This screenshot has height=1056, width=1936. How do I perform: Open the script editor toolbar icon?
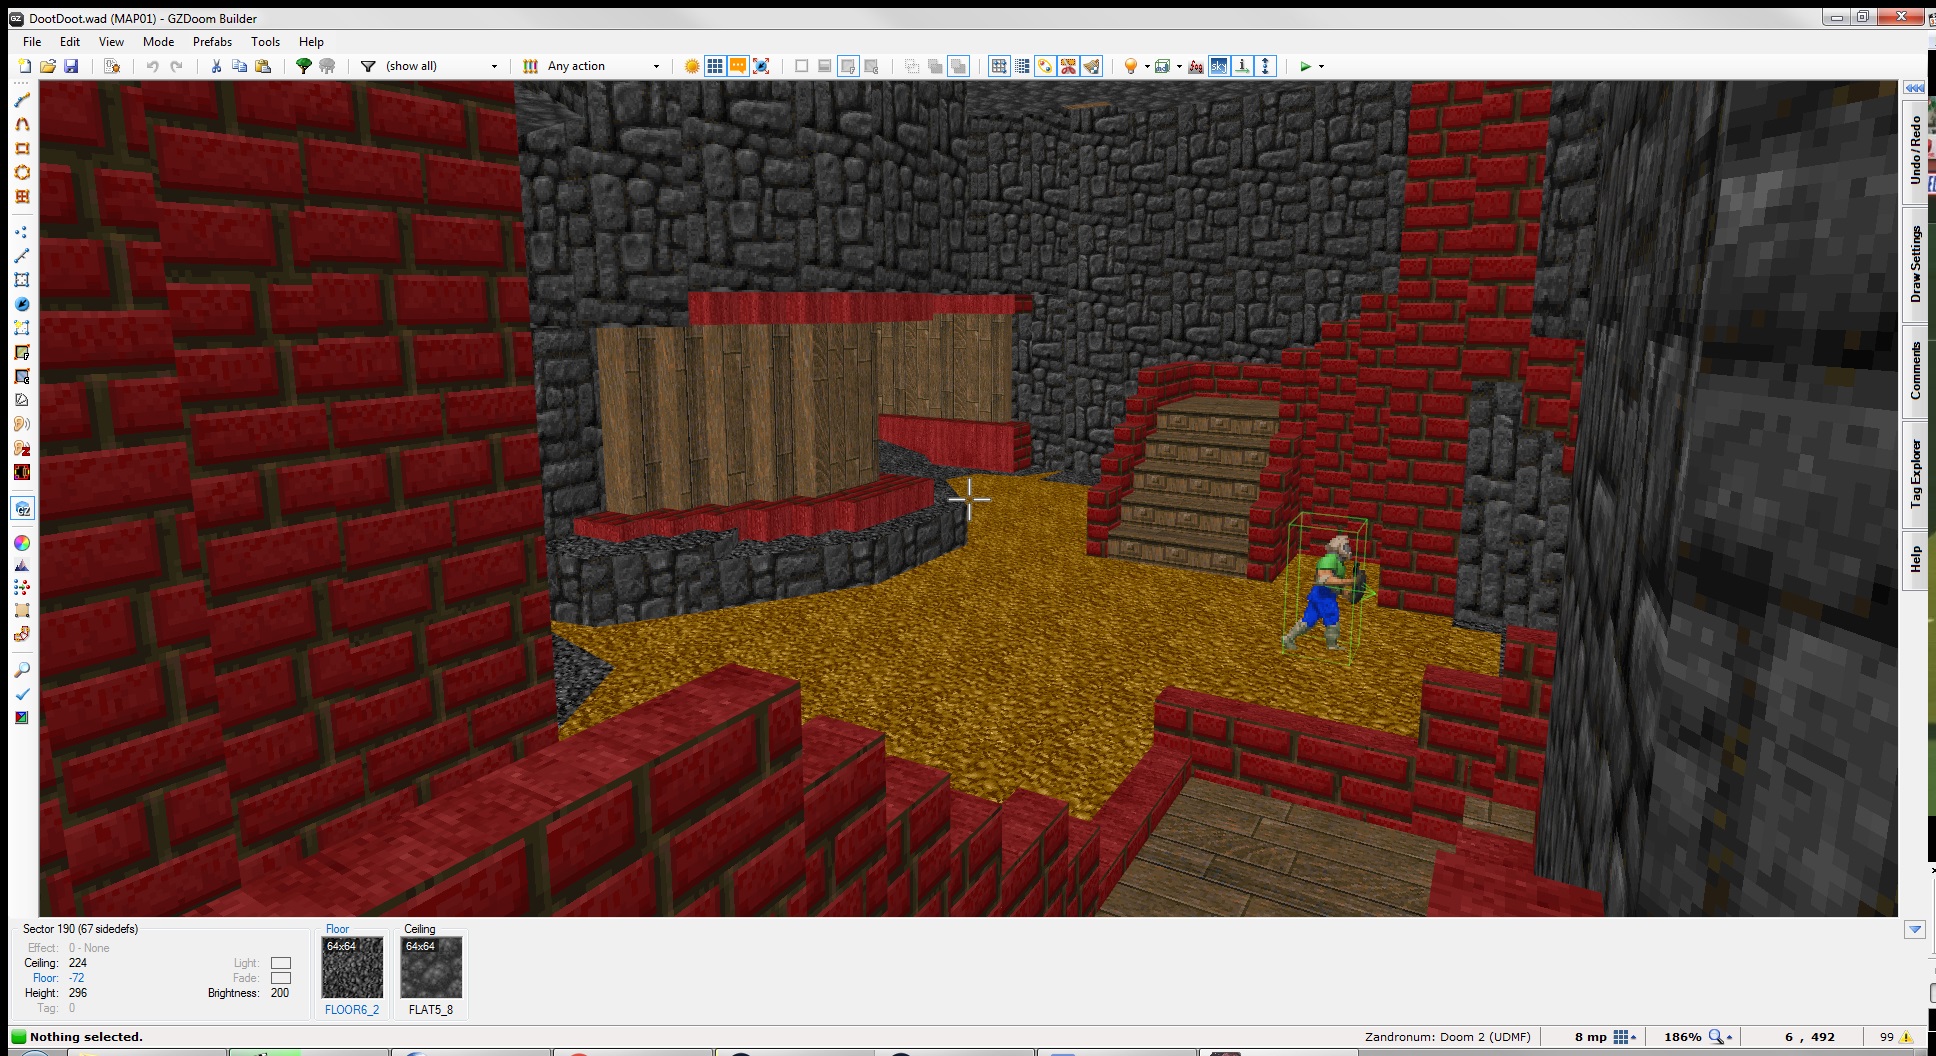[112, 66]
